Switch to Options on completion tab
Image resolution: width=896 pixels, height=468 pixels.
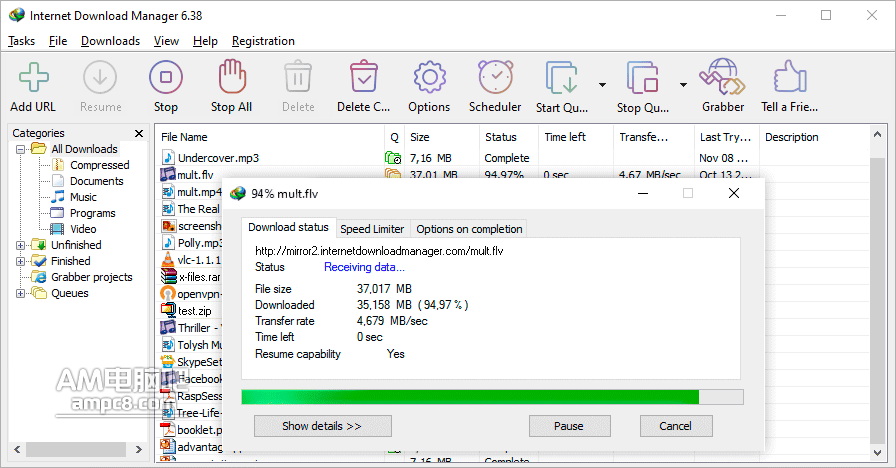pyautogui.click(x=469, y=229)
